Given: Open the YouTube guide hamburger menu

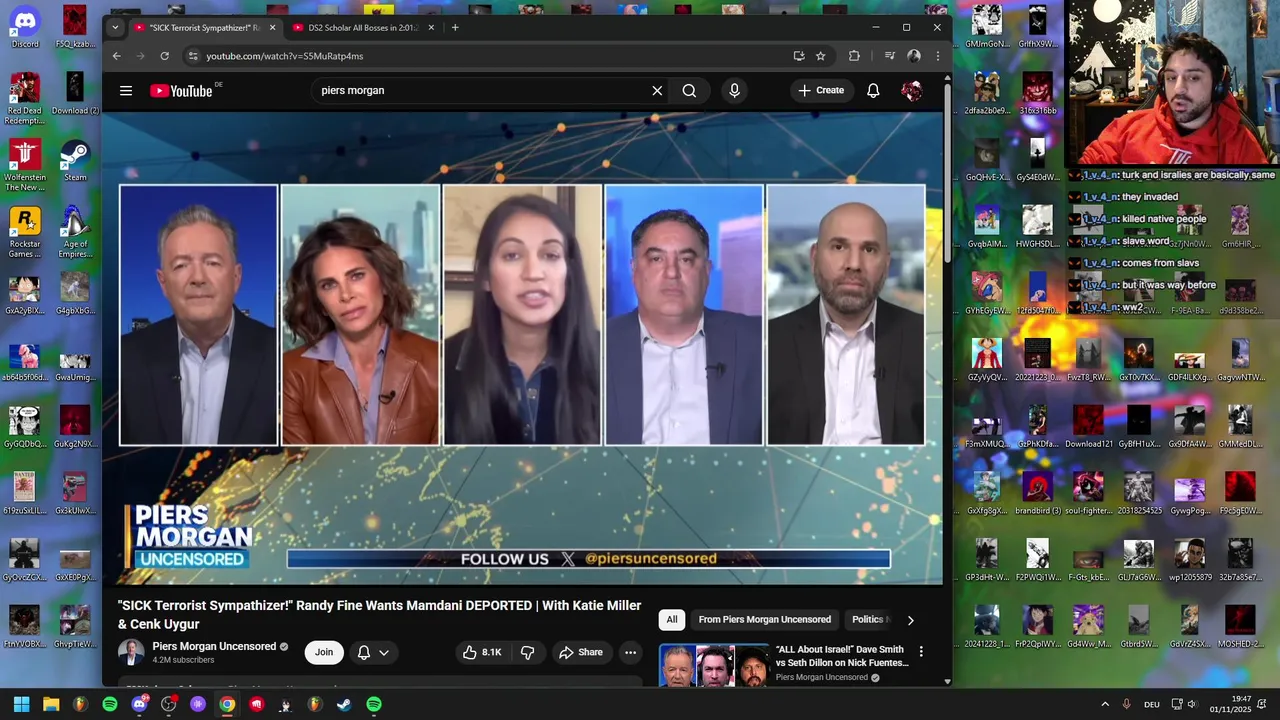Looking at the screenshot, I should point(126,90).
